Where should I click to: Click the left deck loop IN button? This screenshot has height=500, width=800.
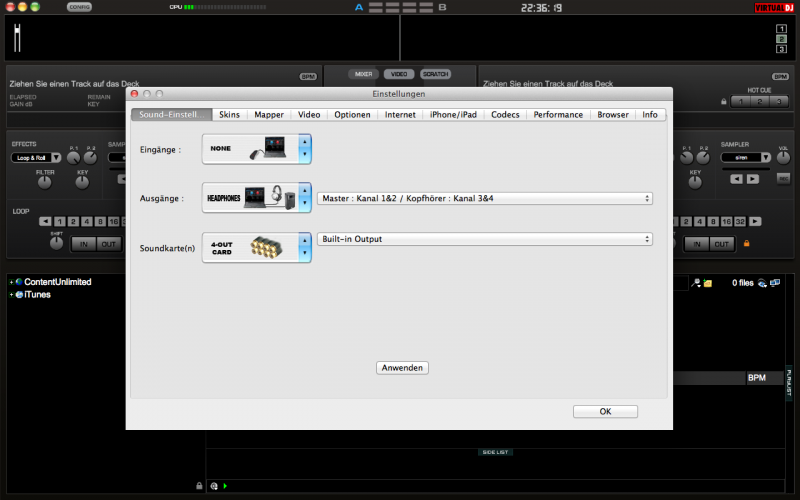[x=83, y=244]
